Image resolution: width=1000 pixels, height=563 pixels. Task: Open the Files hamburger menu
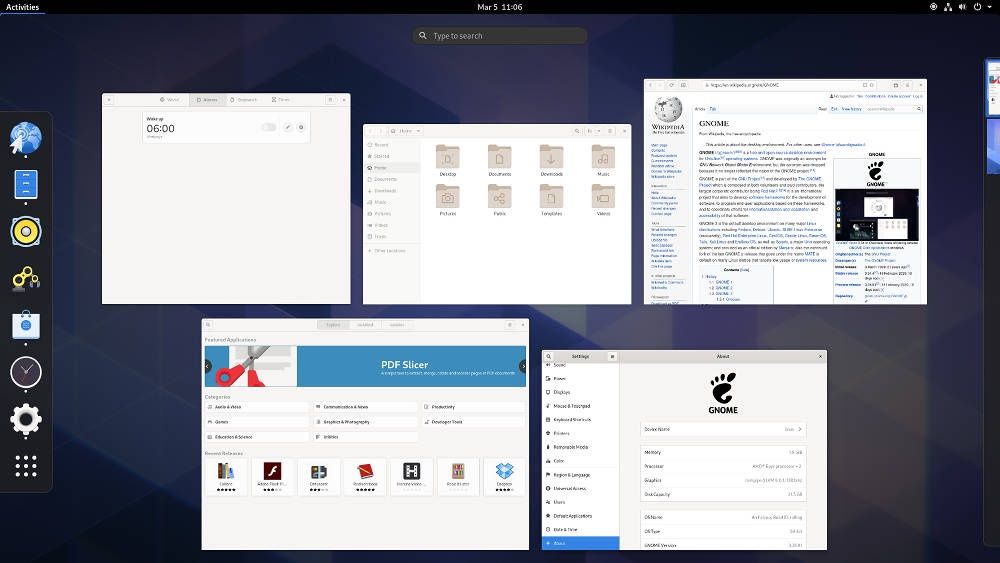coord(610,131)
